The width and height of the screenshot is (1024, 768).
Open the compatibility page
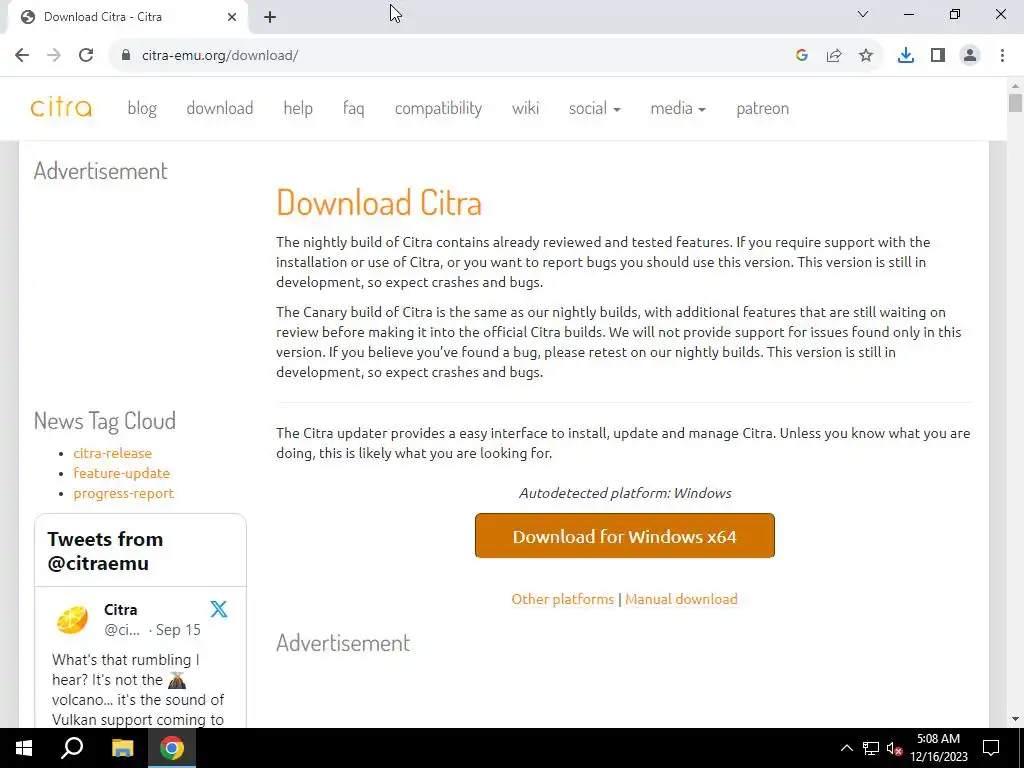(438, 108)
